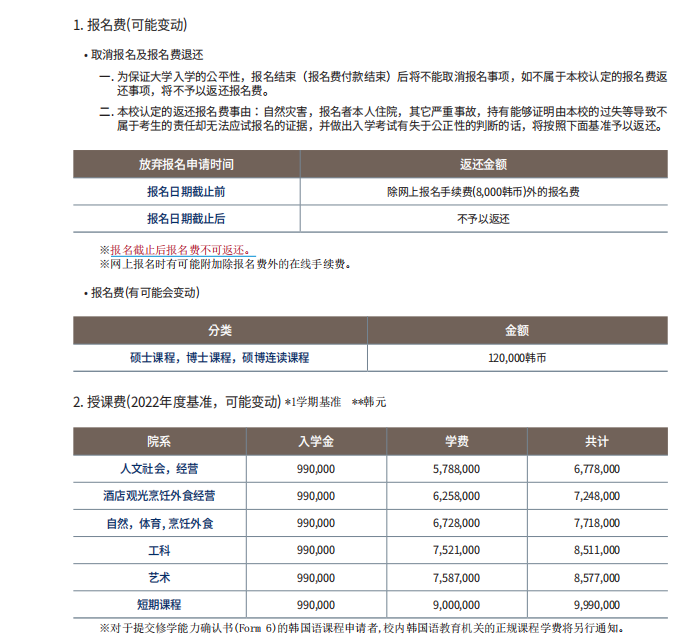Click the row label "短期课程"
The width and height of the screenshot is (687, 639).
(159, 605)
